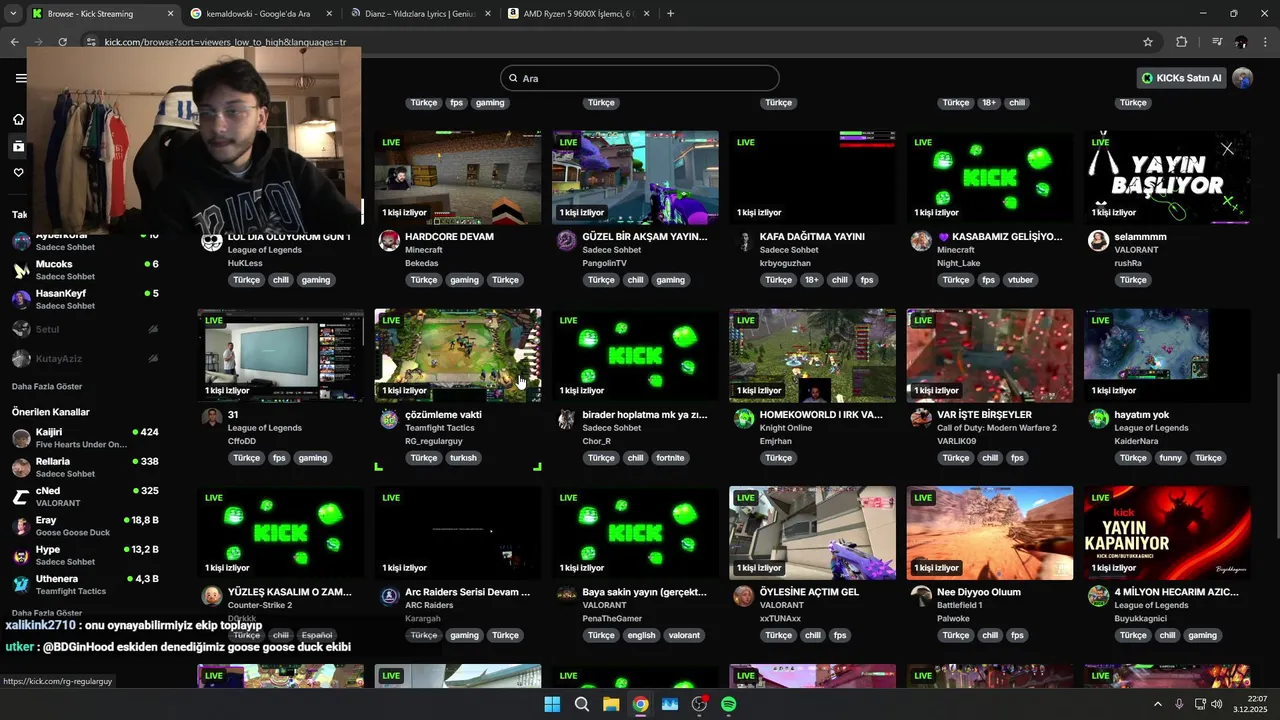1280x720 pixels.
Task: Open the Chrome extensions puzzle icon
Action: (x=1181, y=42)
